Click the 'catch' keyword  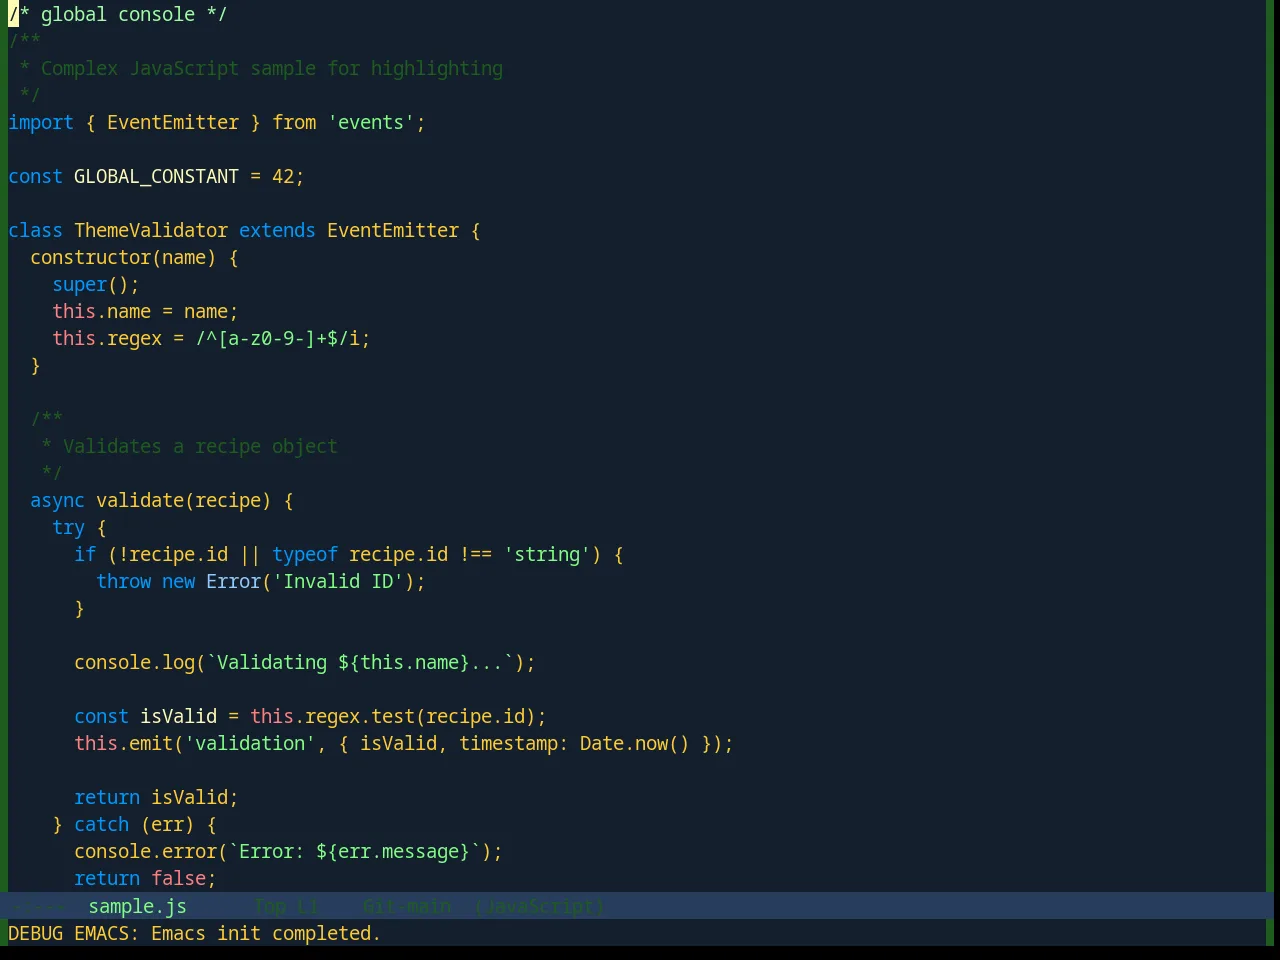[101, 824]
